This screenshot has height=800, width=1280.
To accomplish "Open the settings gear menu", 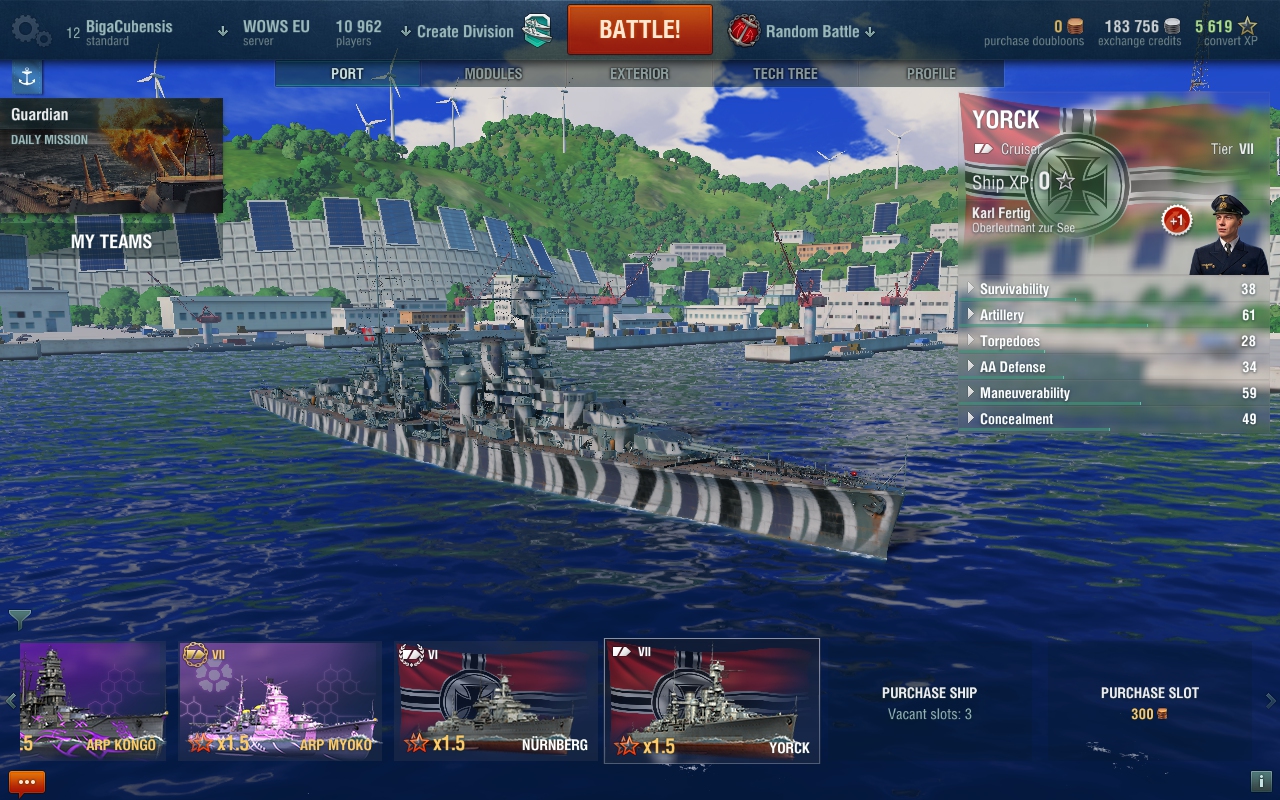I will [31, 30].
